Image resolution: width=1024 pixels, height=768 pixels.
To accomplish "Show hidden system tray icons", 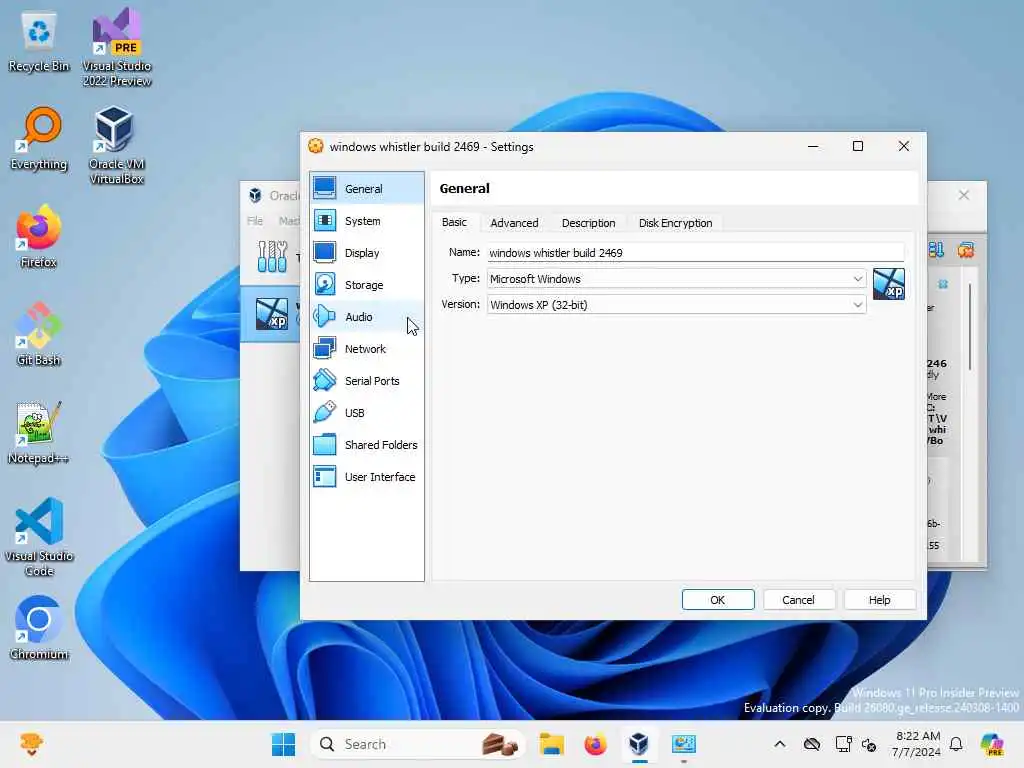I will pyautogui.click(x=780, y=744).
